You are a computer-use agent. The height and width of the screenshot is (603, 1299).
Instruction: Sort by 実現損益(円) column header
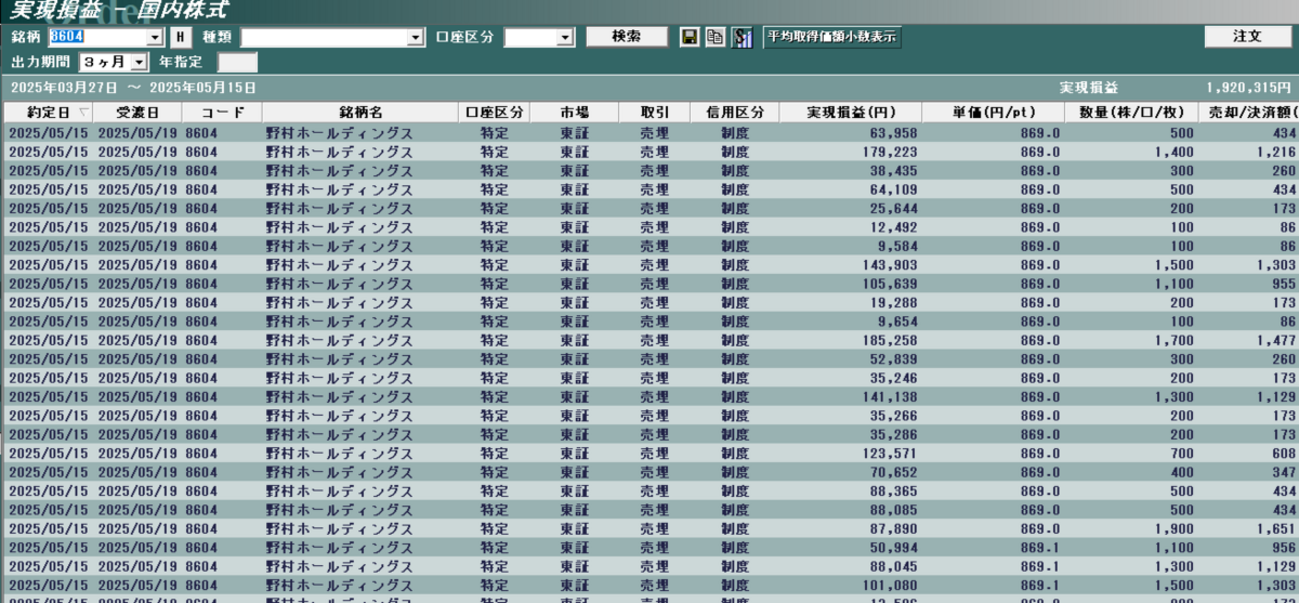click(850, 112)
